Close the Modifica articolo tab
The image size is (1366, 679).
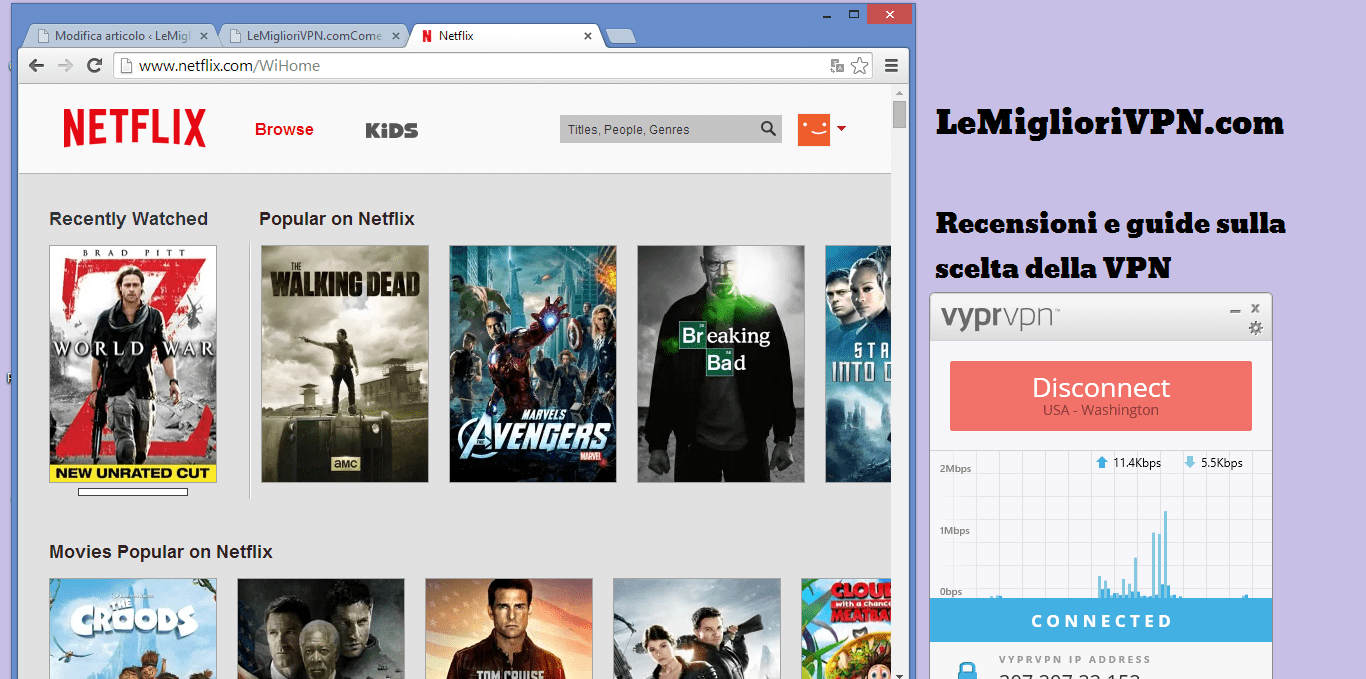point(204,36)
